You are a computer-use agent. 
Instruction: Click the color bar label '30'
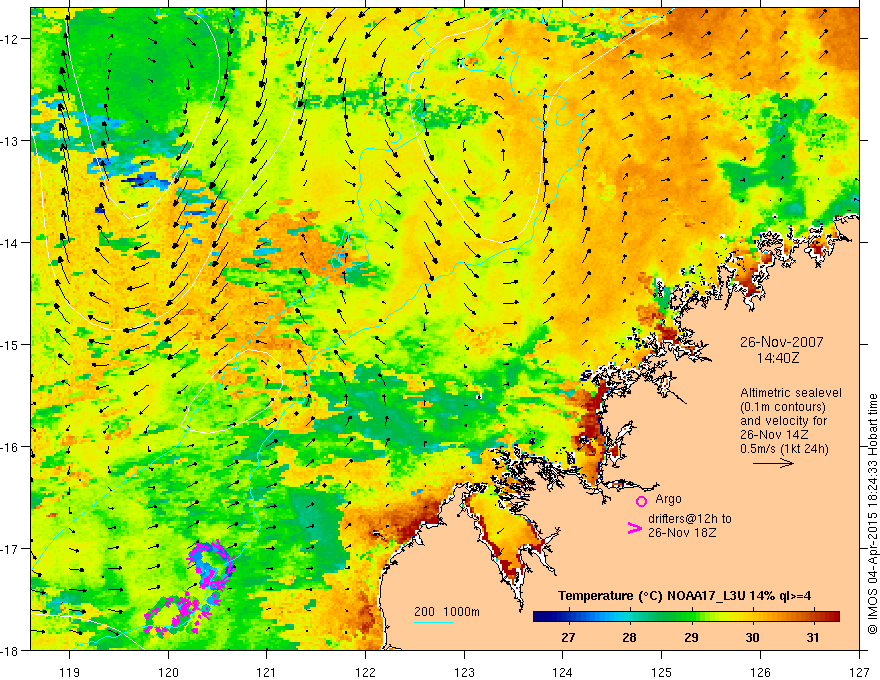click(752, 637)
